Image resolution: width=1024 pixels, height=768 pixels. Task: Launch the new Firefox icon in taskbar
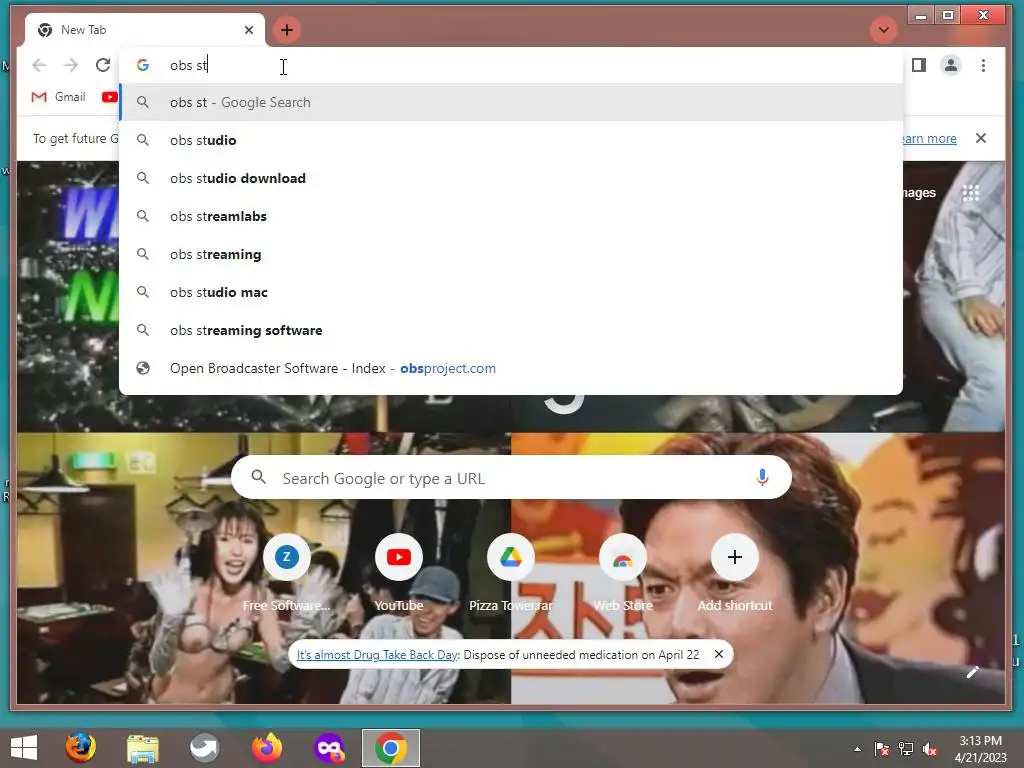(266, 748)
